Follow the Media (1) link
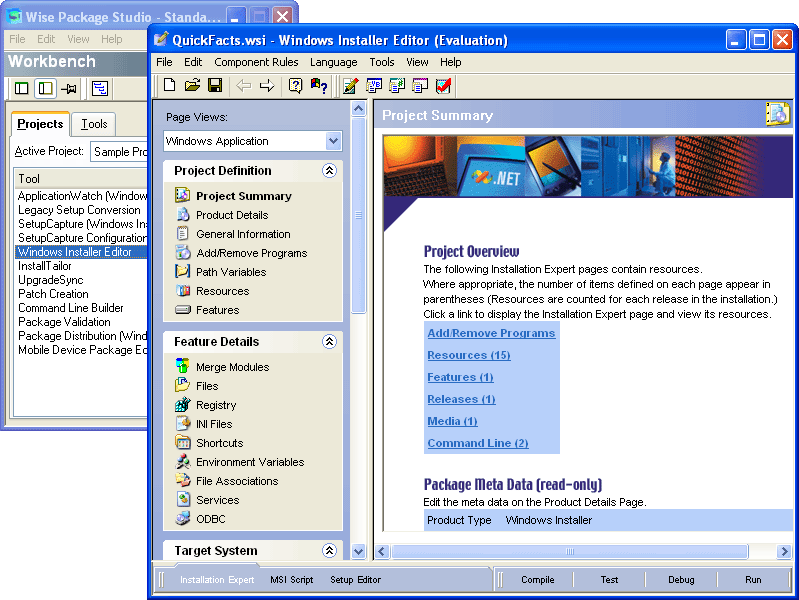799x600 pixels. (x=452, y=421)
